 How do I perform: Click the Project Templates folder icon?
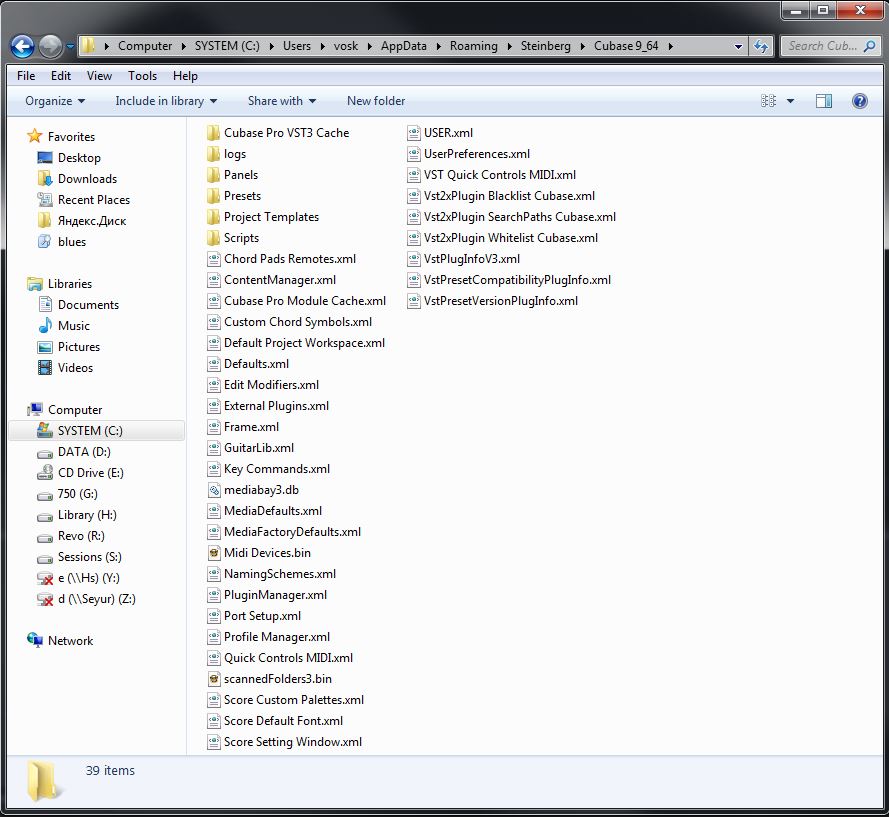point(213,217)
